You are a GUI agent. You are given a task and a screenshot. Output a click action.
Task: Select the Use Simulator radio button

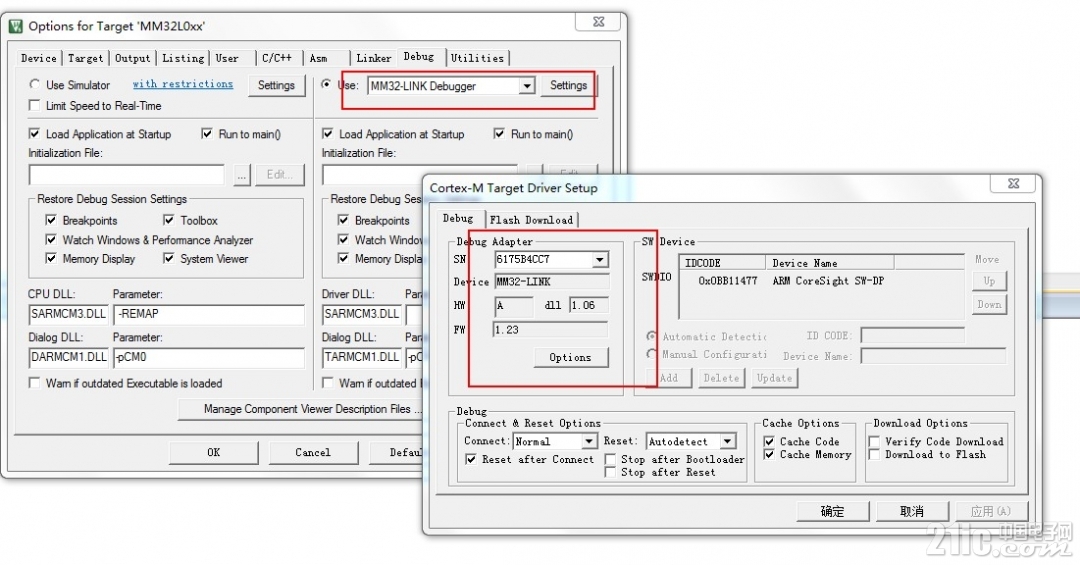[x=34, y=84]
